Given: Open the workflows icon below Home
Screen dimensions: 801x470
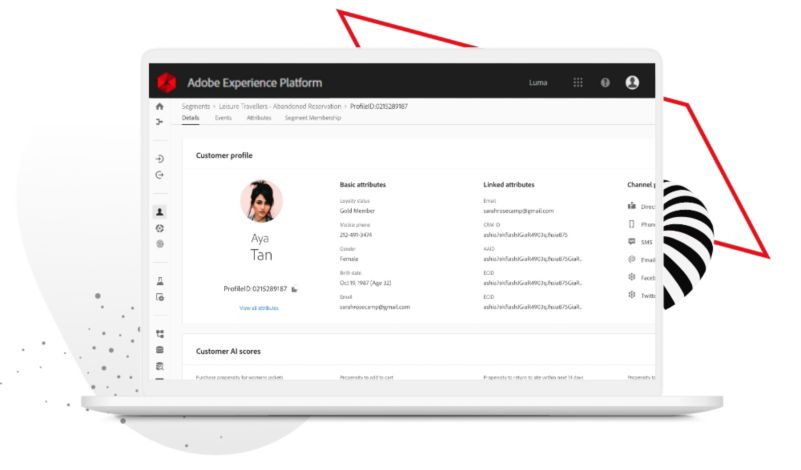Looking at the screenshot, I should [x=159, y=122].
